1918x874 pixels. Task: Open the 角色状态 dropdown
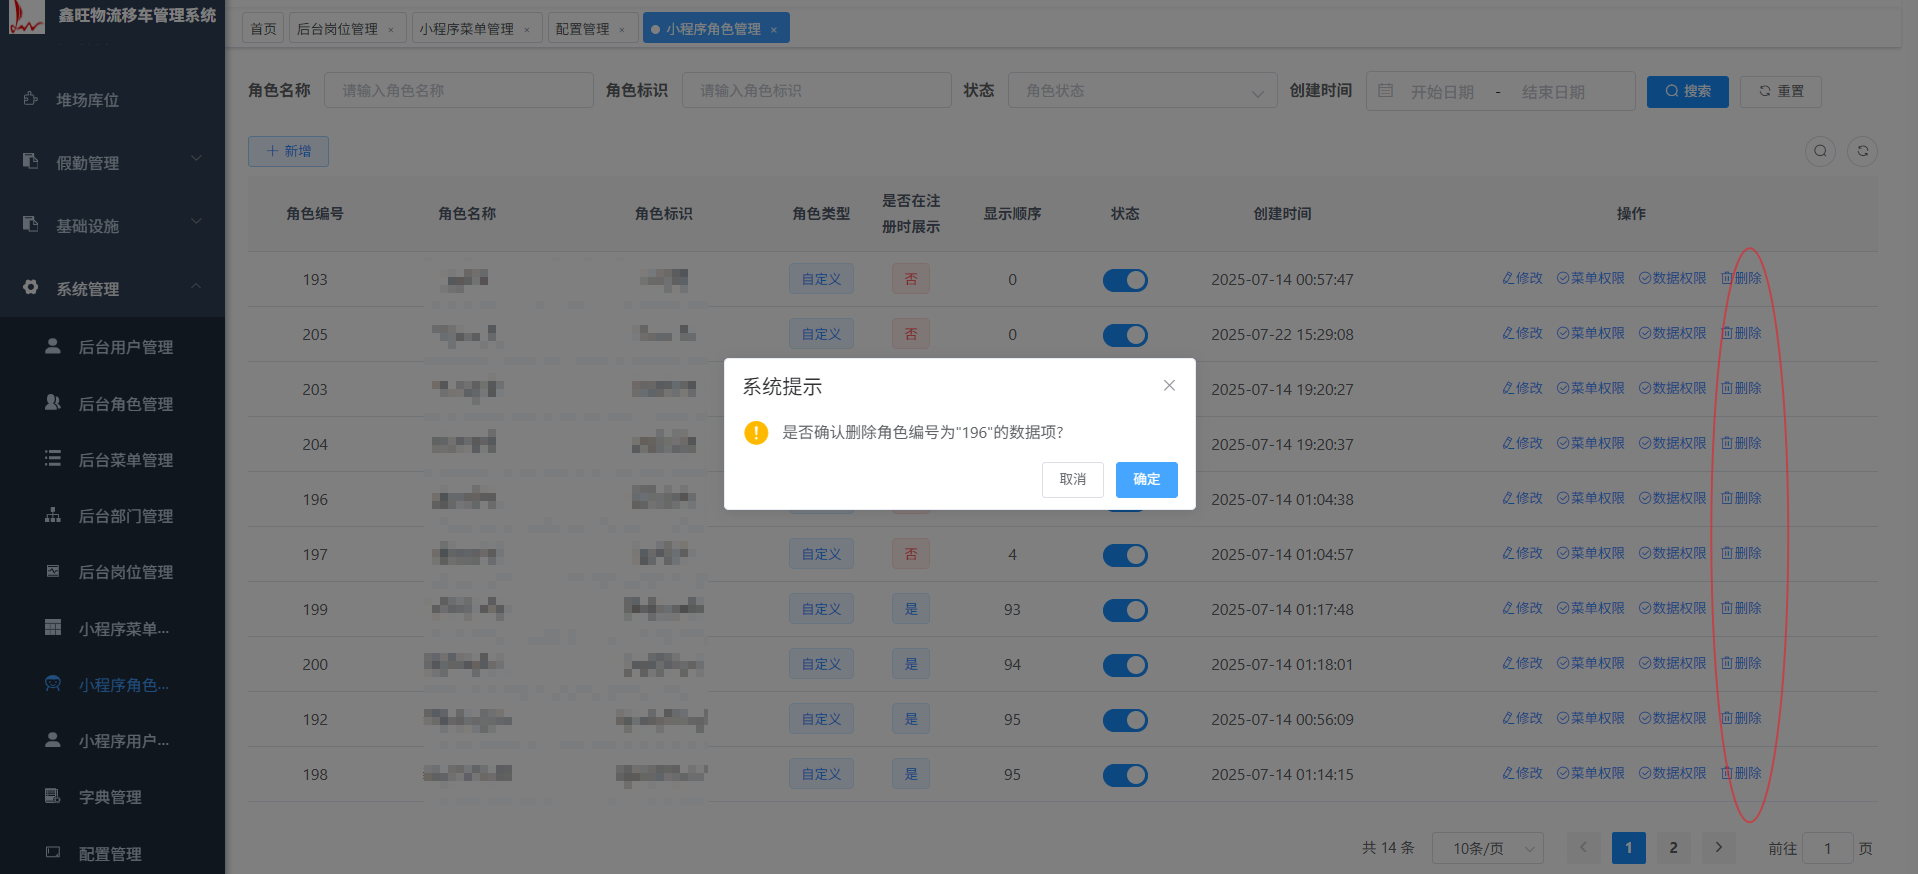pyautogui.click(x=1143, y=90)
